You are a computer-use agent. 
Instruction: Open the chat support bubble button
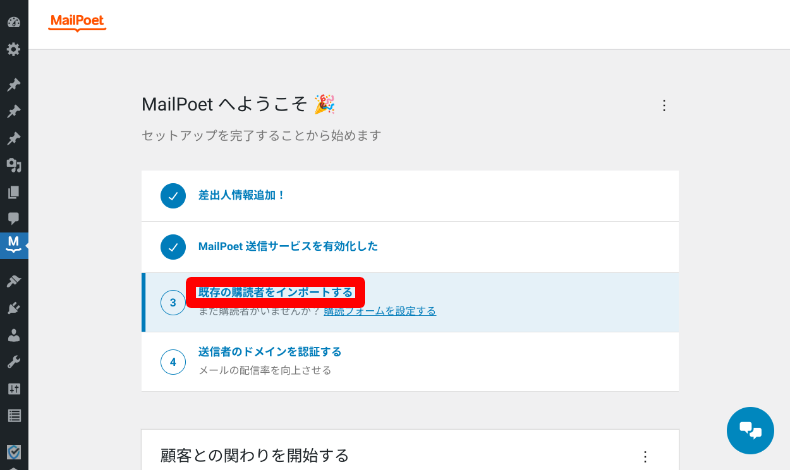(x=750, y=431)
